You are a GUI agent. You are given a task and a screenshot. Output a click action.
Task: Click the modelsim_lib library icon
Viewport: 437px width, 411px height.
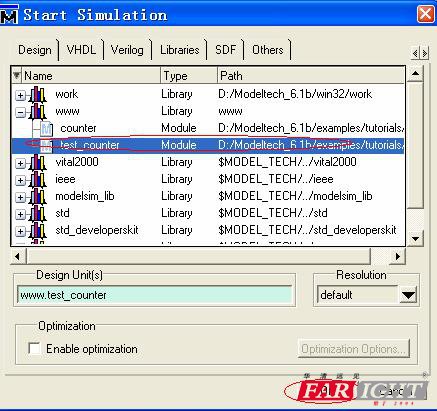pyautogui.click(x=37, y=197)
